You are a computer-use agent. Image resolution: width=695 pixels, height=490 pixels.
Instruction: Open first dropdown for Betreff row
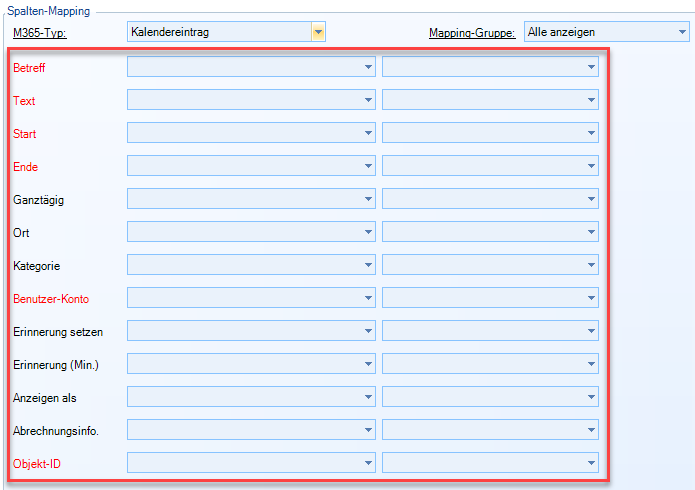tap(251, 67)
